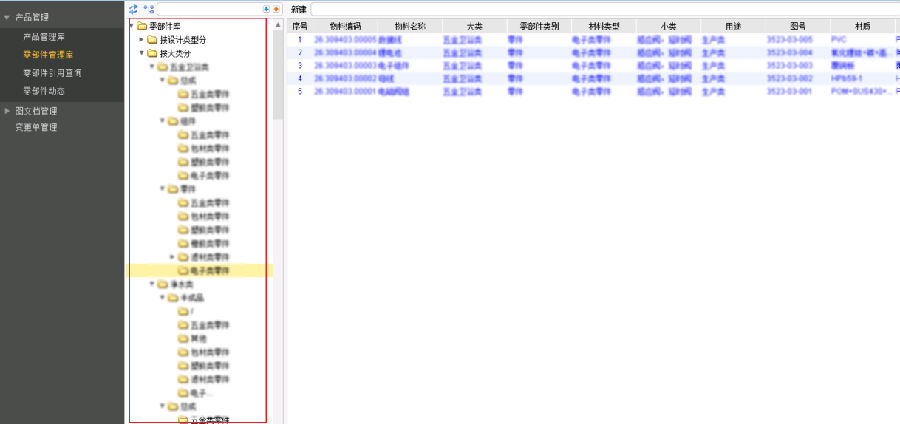Open 产品管理库 in the sidebar
Screen dimensions: 900x424
pyautogui.click(x=43, y=36)
